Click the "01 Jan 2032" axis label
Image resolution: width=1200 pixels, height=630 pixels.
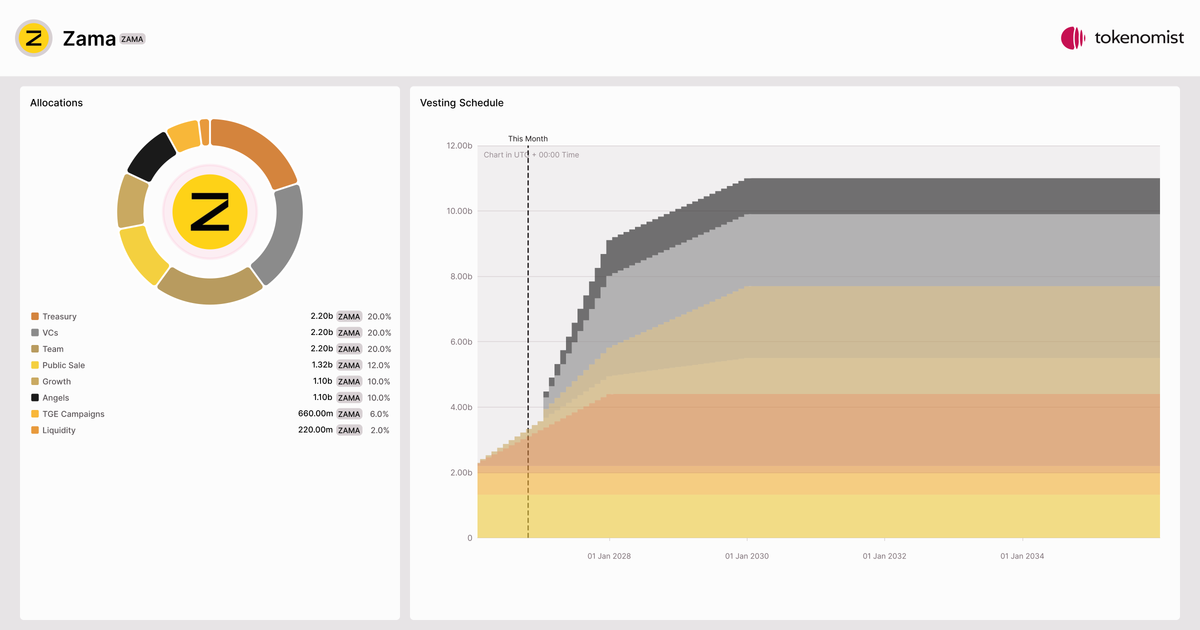pos(885,556)
